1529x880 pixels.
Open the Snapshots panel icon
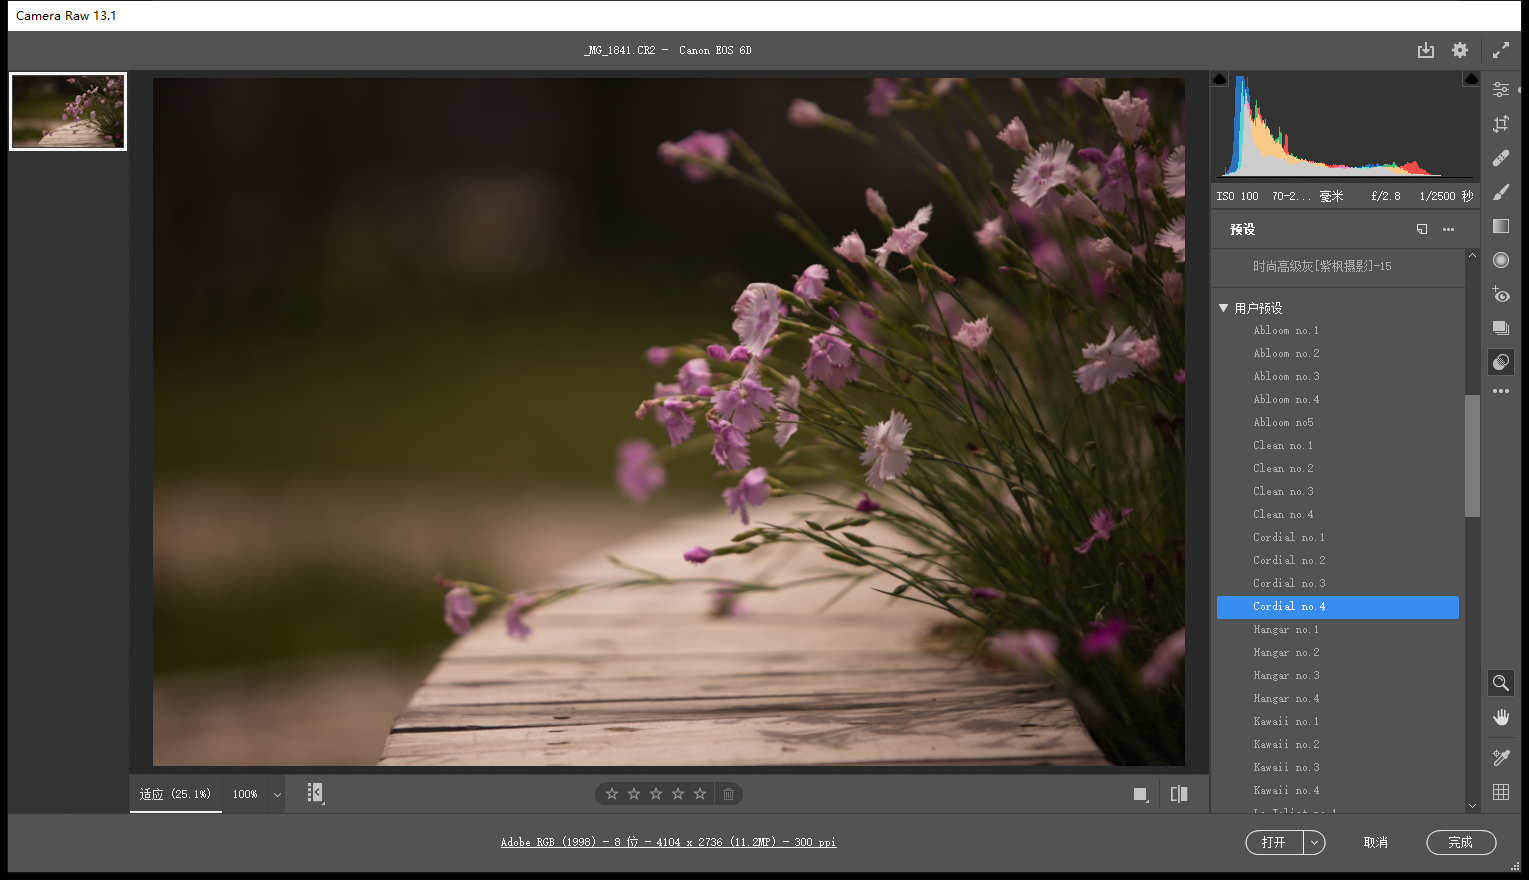coord(1500,328)
